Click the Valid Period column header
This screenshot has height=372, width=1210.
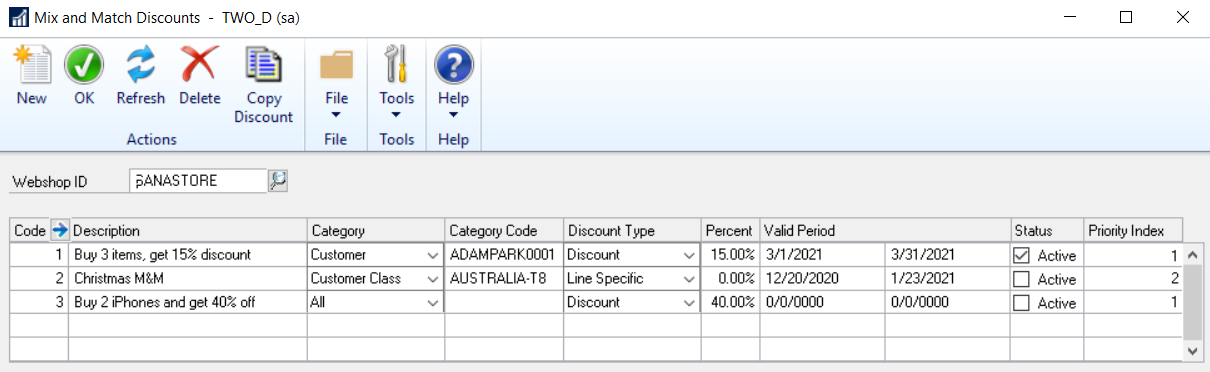click(x=885, y=230)
